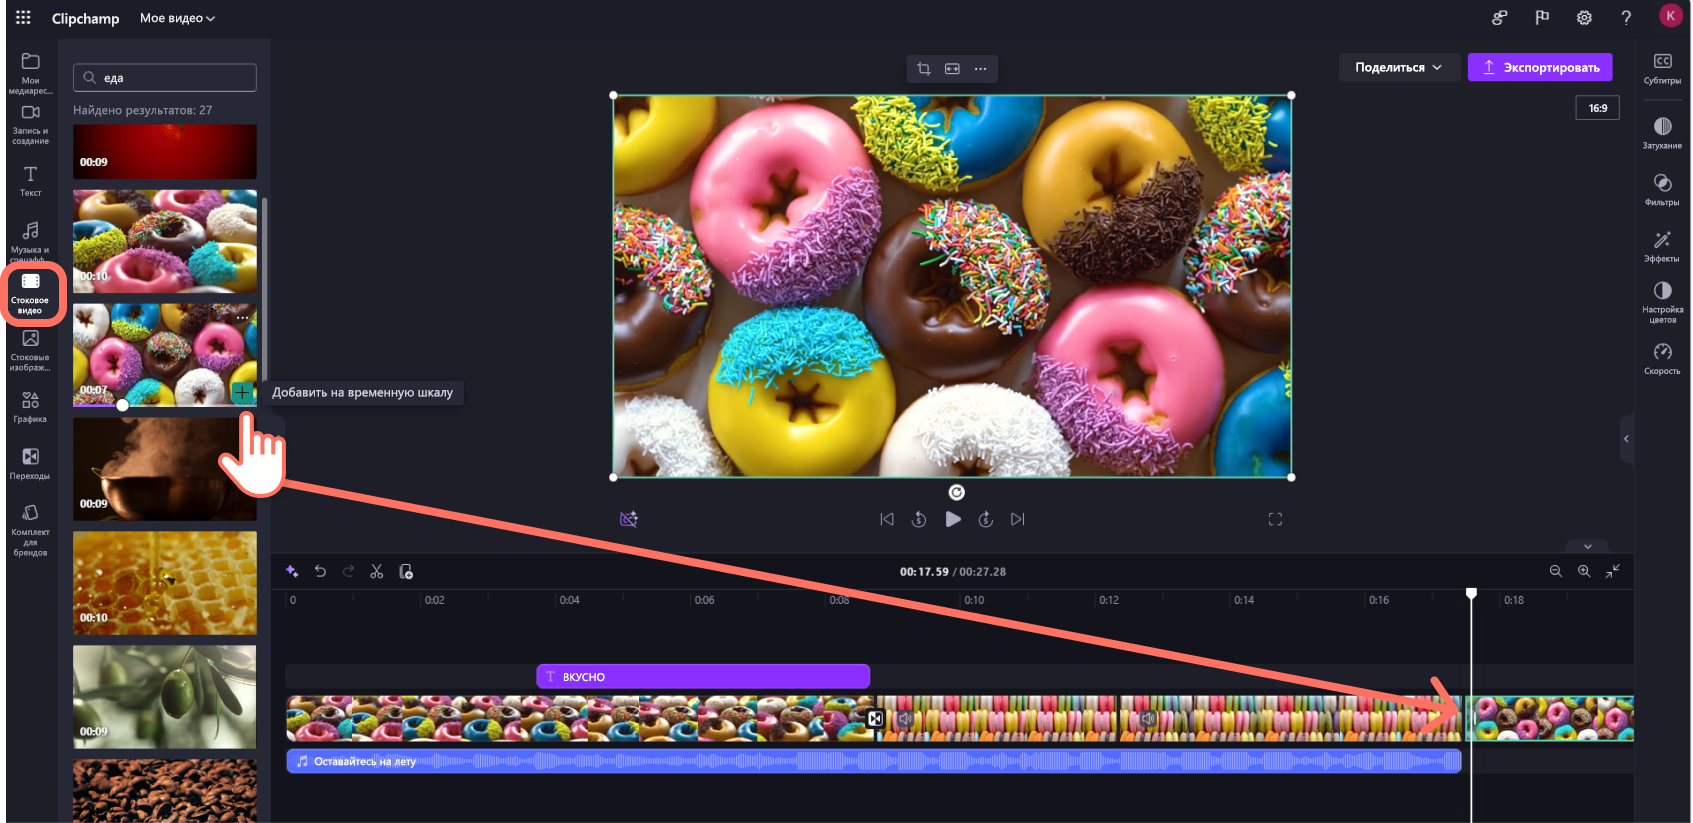Click the crop tool icon above preview
Screen dimensions: 1693x823
(924, 69)
